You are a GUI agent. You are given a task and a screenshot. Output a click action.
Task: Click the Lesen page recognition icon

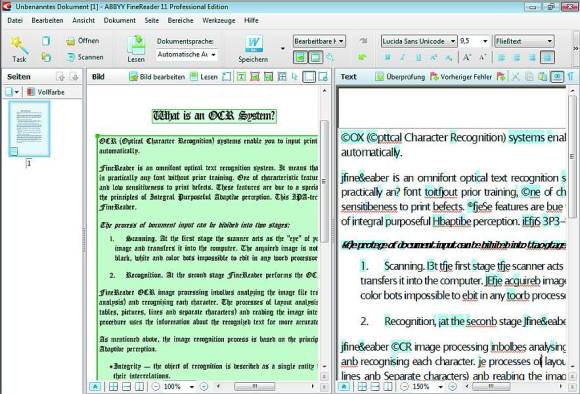tap(136, 44)
